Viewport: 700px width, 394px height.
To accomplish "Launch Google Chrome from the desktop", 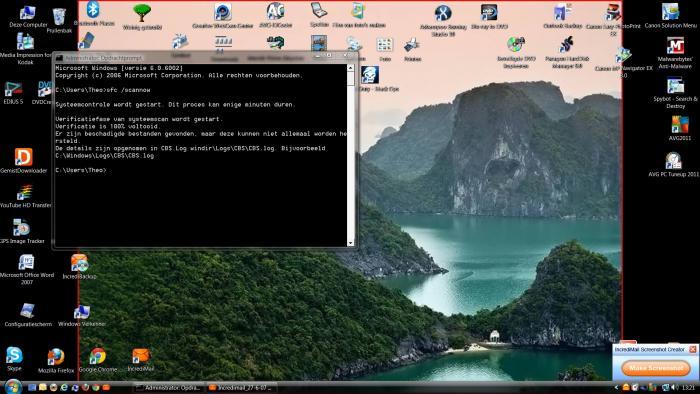I will pos(98,360).
